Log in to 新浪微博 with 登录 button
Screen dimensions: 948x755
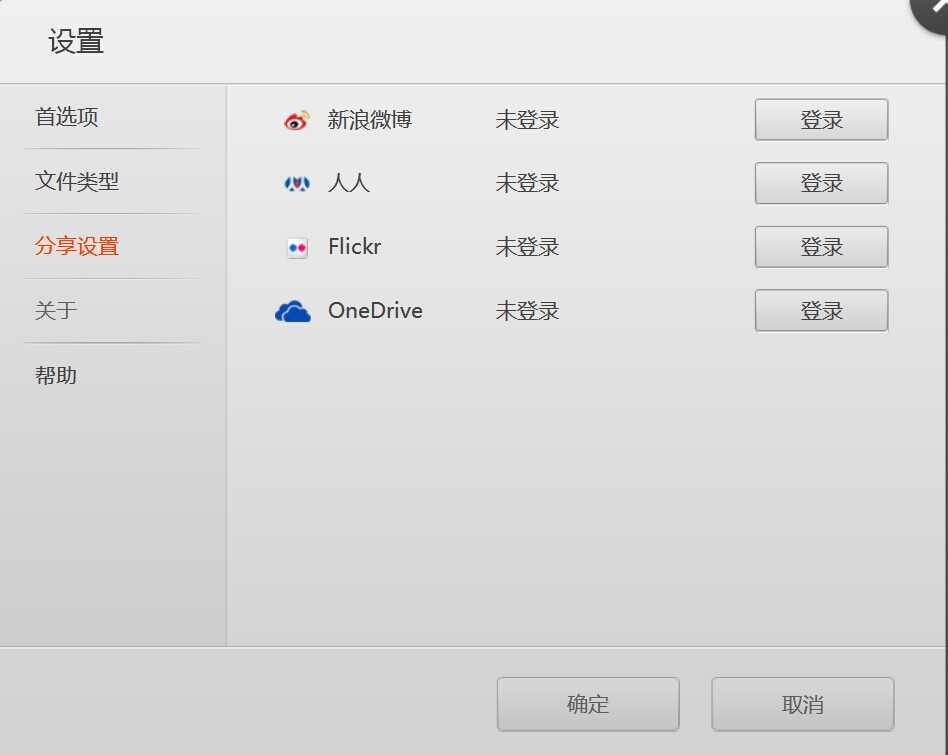point(821,120)
